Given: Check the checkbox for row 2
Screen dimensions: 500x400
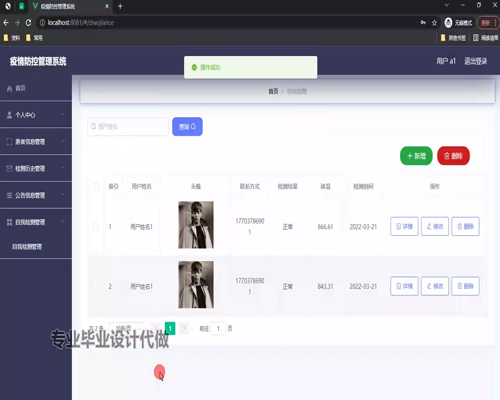Looking at the screenshot, I should 96,286.
